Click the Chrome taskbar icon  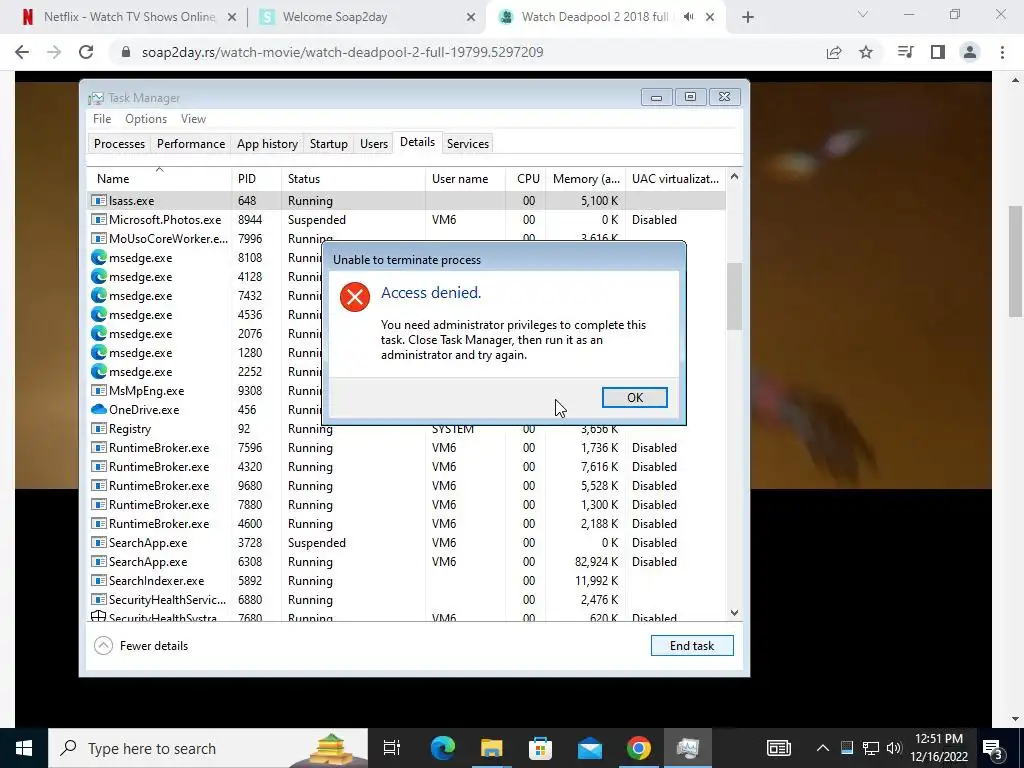tap(639, 748)
